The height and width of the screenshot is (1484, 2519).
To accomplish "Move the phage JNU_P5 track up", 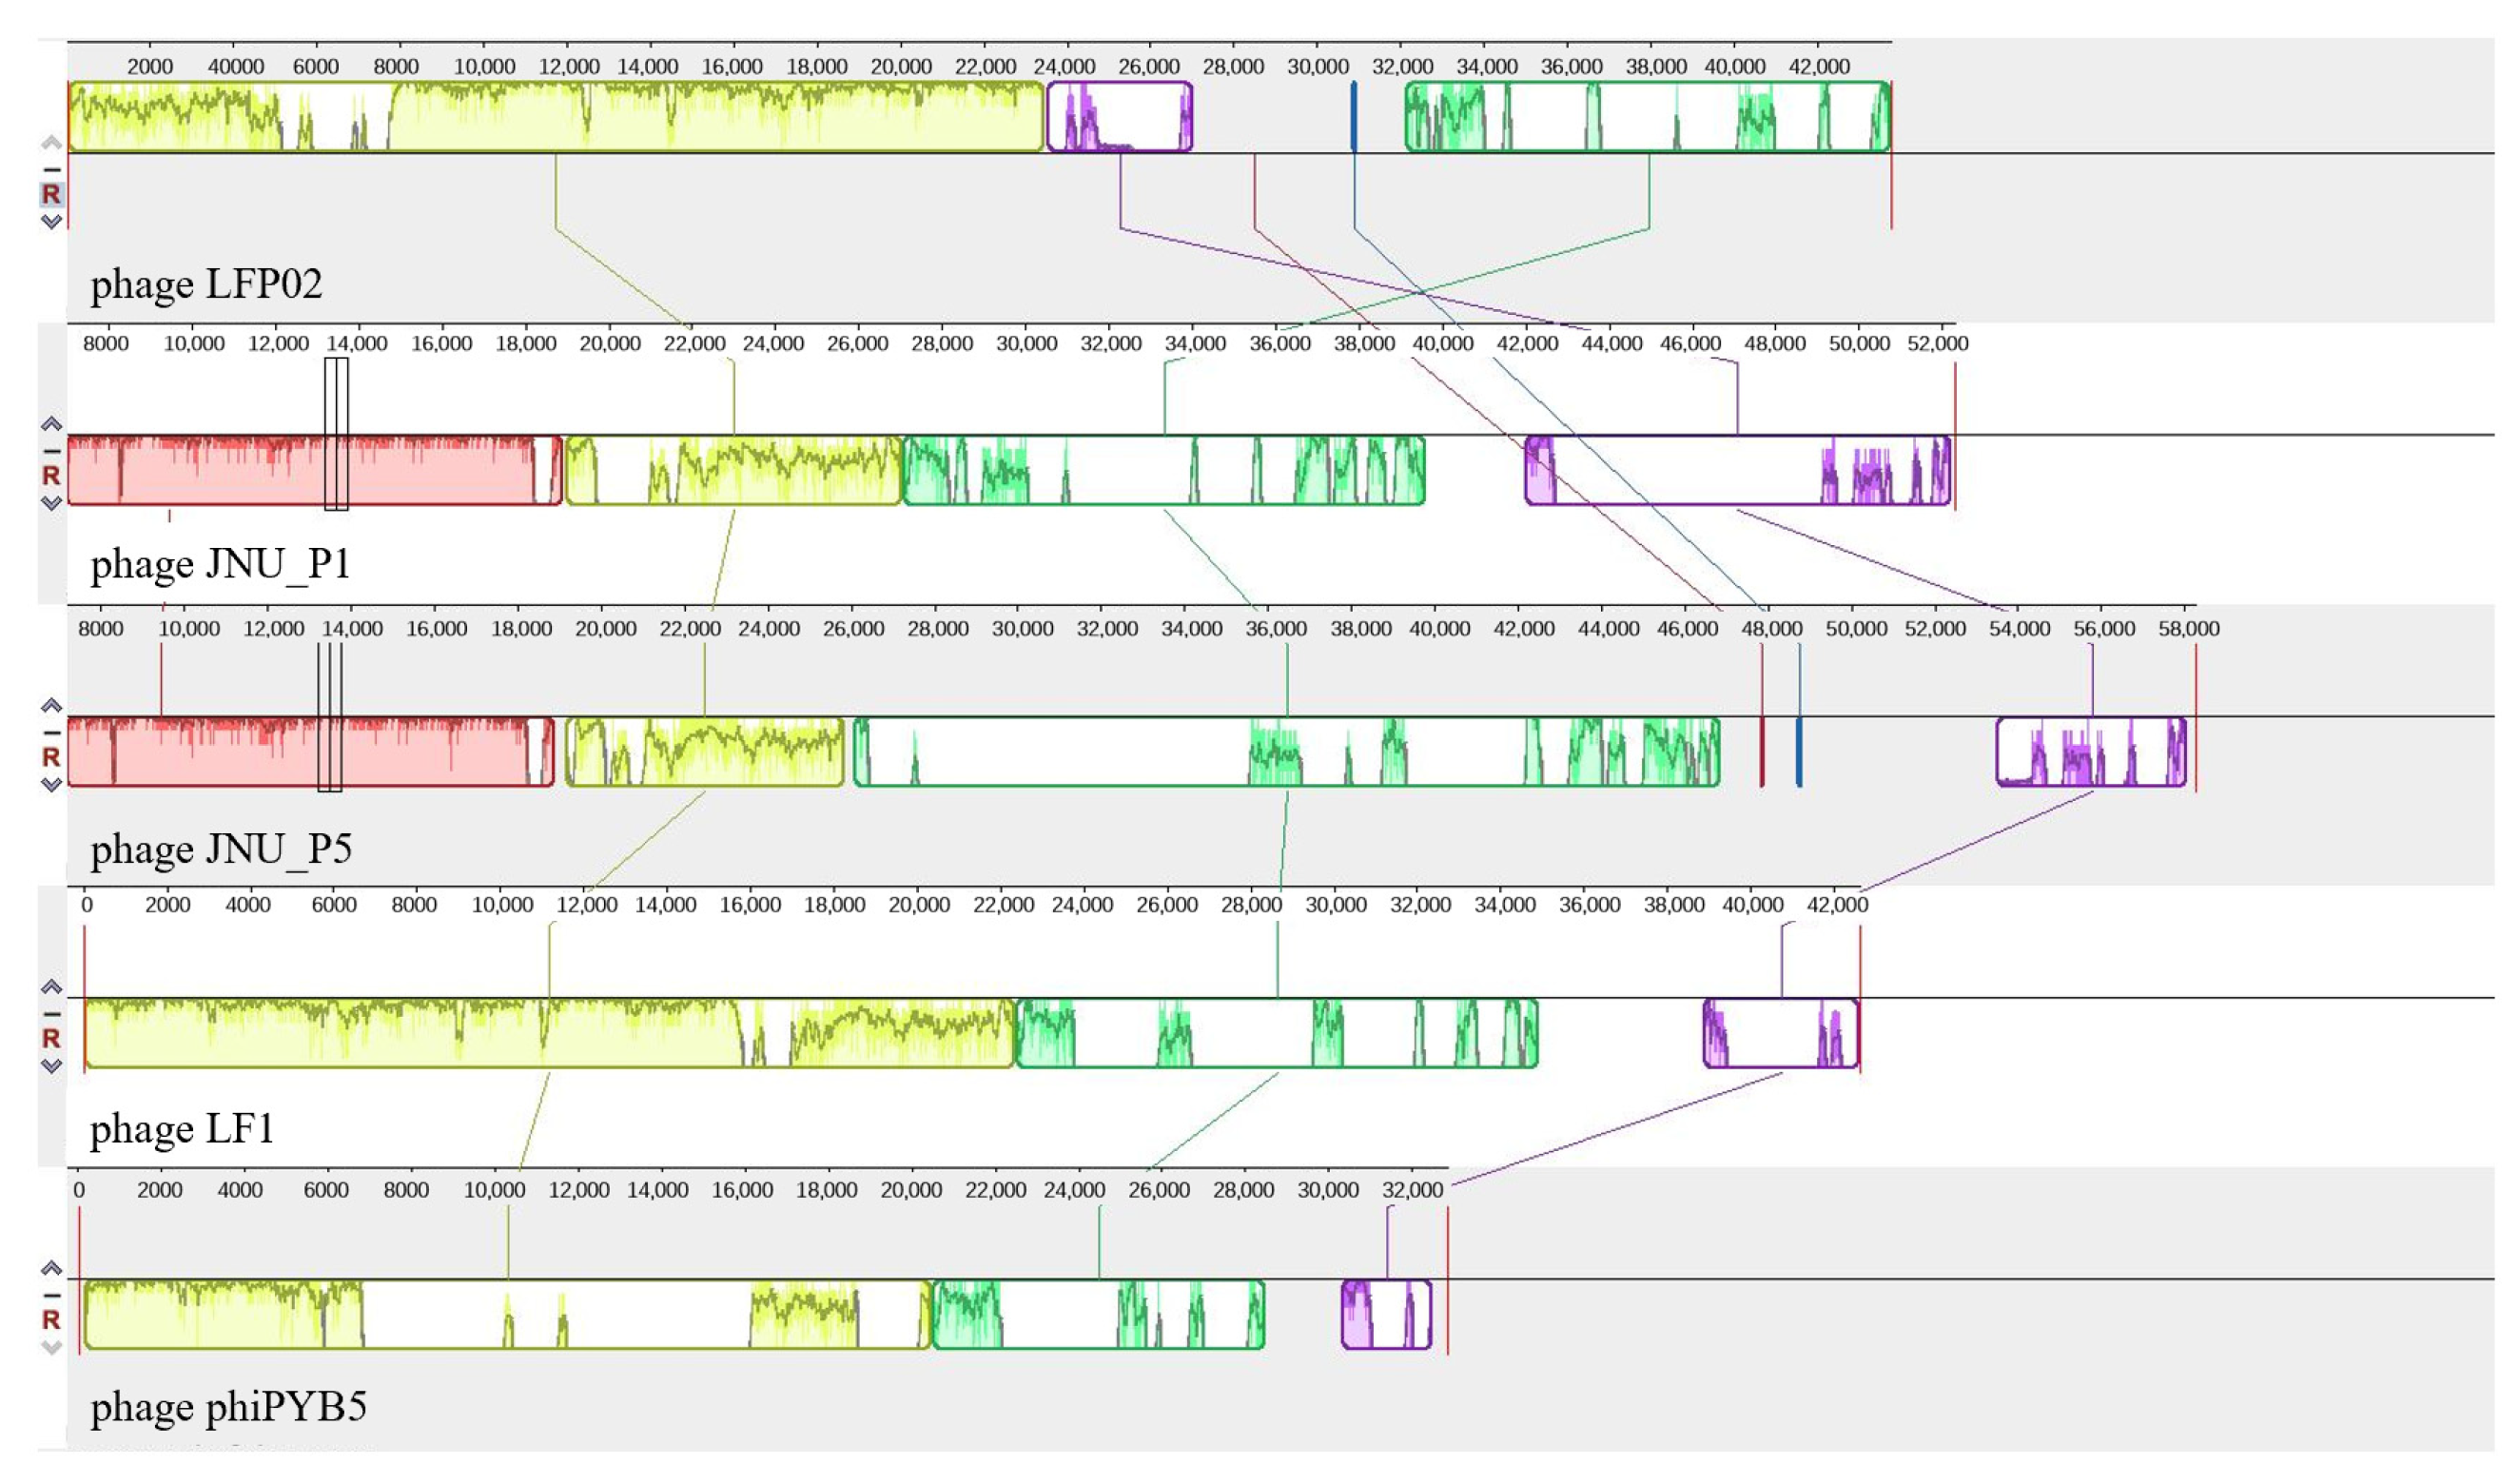I will (51, 706).
